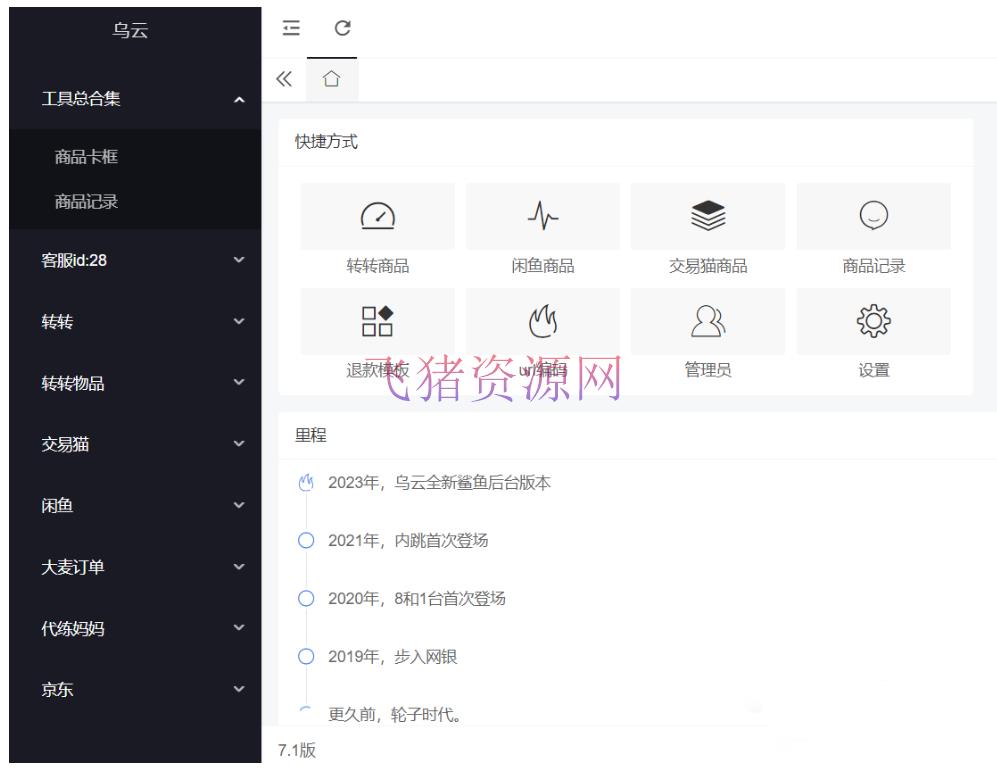Click the 工具总合集 menu label
The height and width of the screenshot is (769, 997).
coord(81,99)
